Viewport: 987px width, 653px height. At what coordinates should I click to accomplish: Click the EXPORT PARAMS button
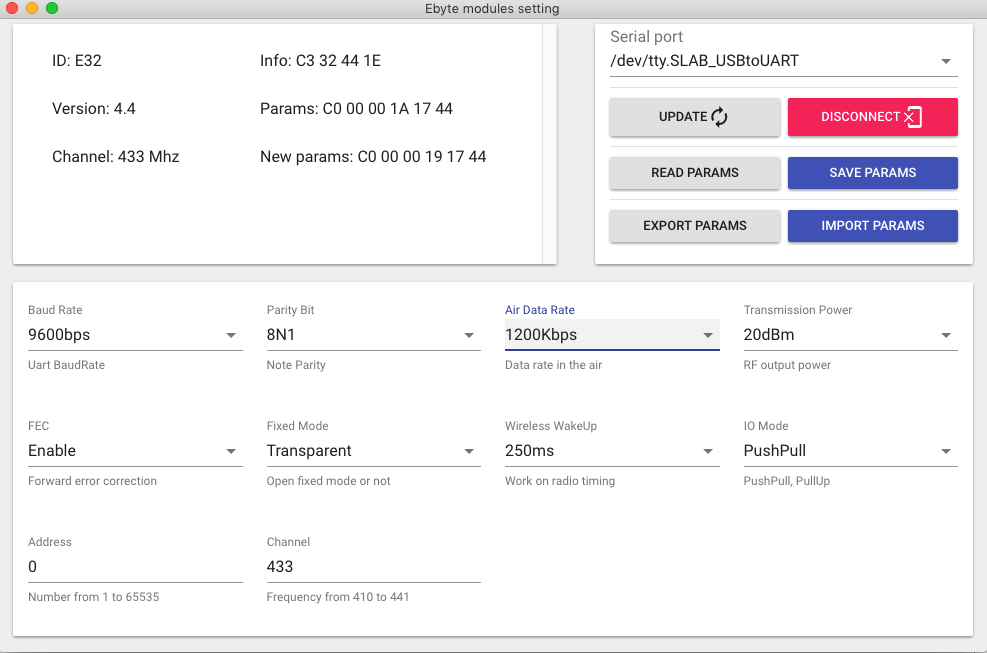(695, 226)
